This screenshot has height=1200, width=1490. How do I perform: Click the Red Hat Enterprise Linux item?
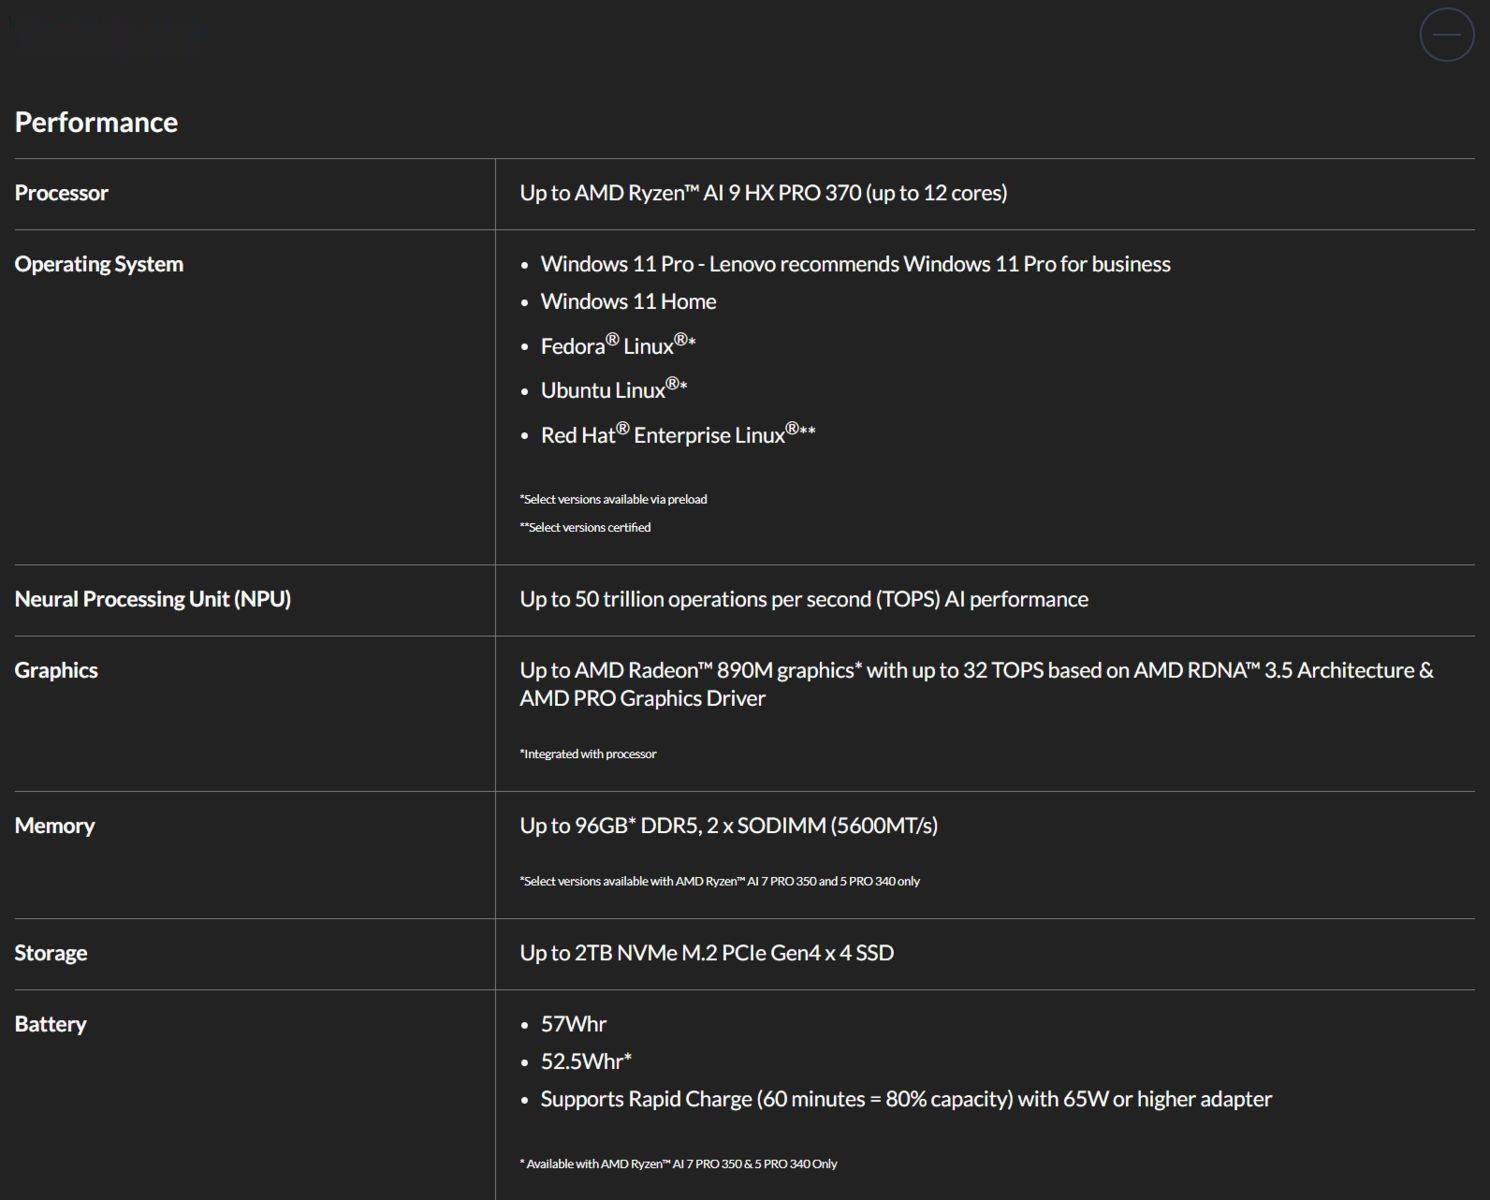678,434
